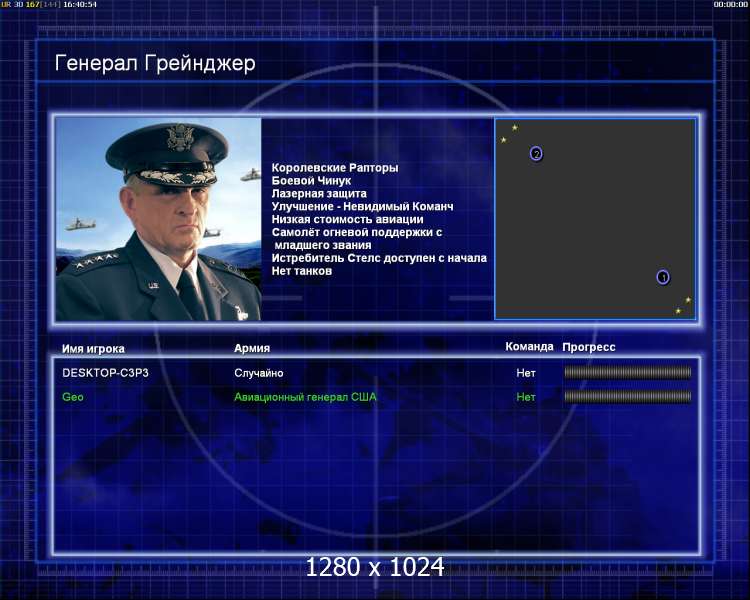
Task: Click the 00:00:00 timer at top right
Action: click(730, 4)
